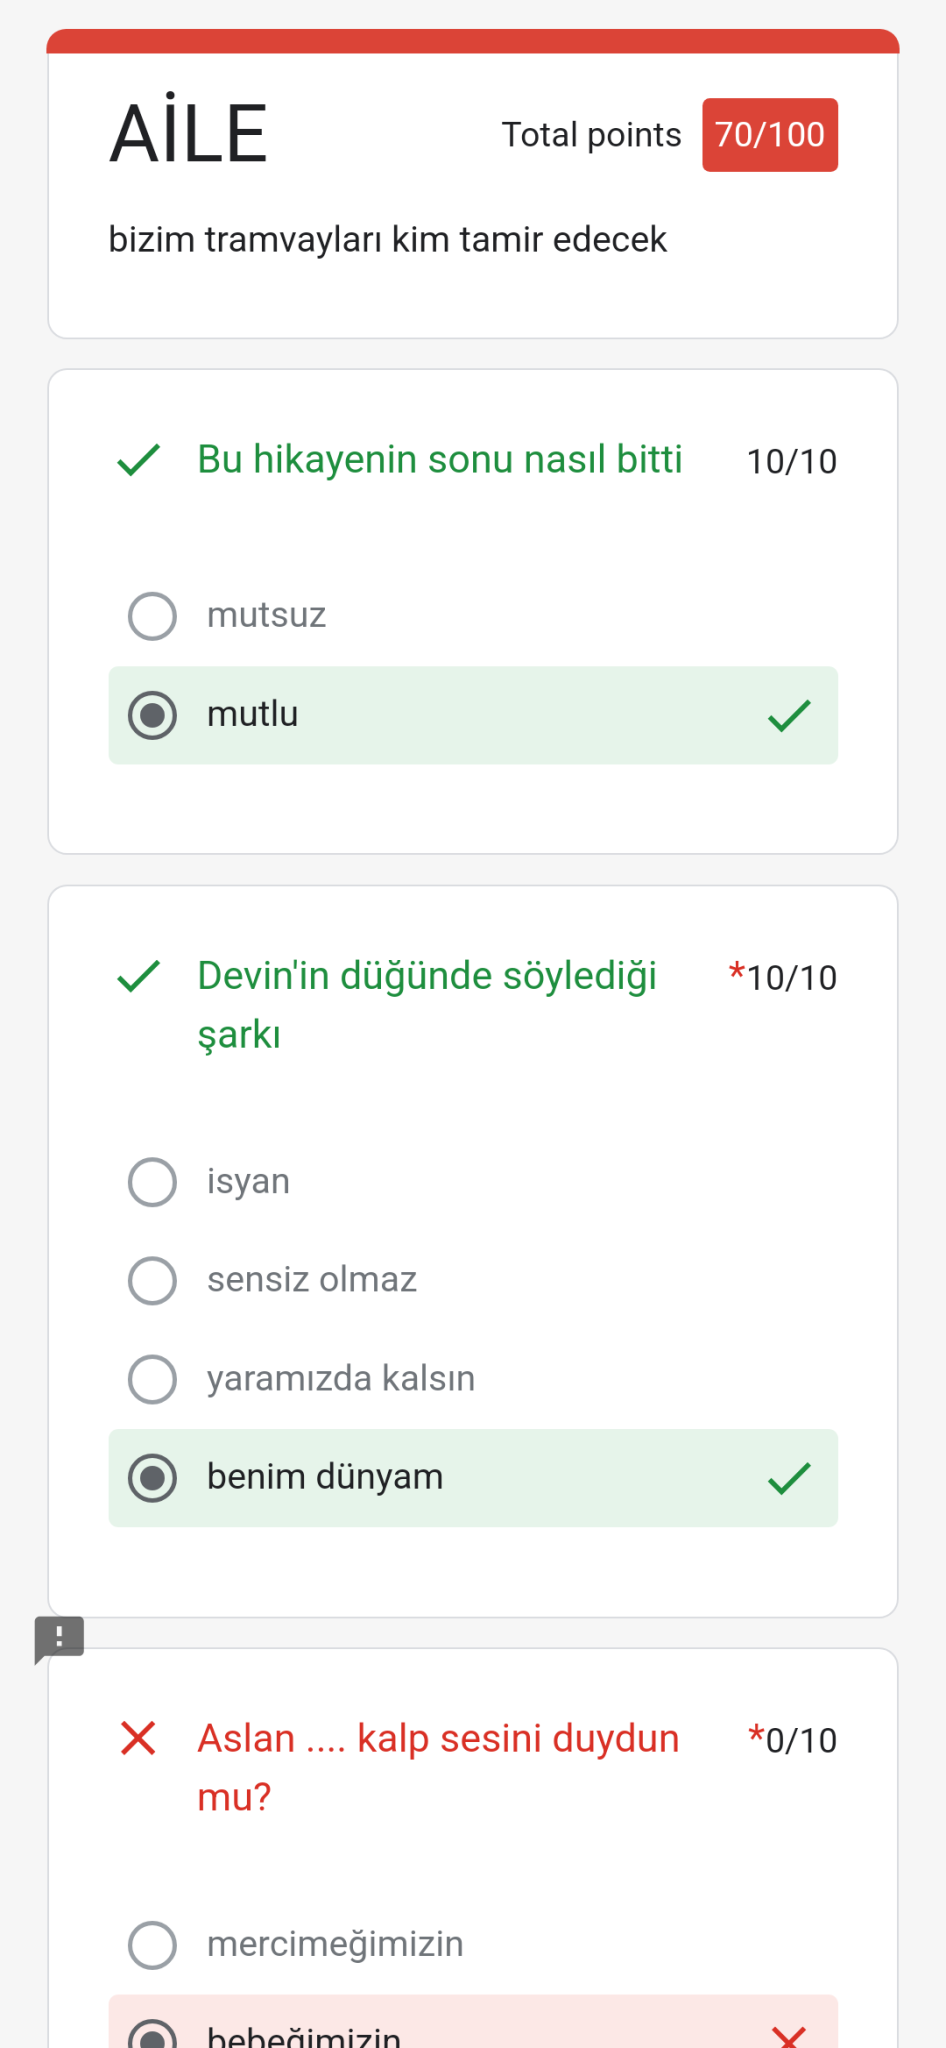Choose the 'sensiz olmaz' radio option

click(152, 1281)
